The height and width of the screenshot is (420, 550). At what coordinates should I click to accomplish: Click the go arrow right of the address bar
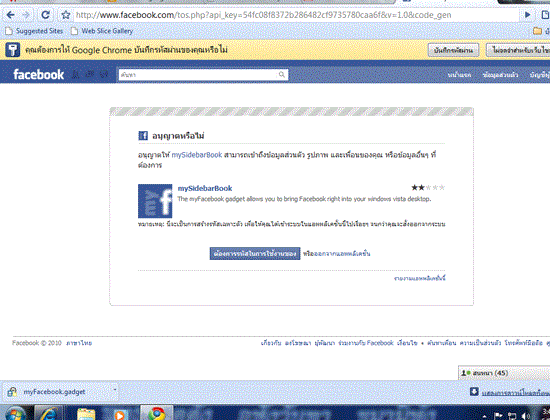[527, 15]
